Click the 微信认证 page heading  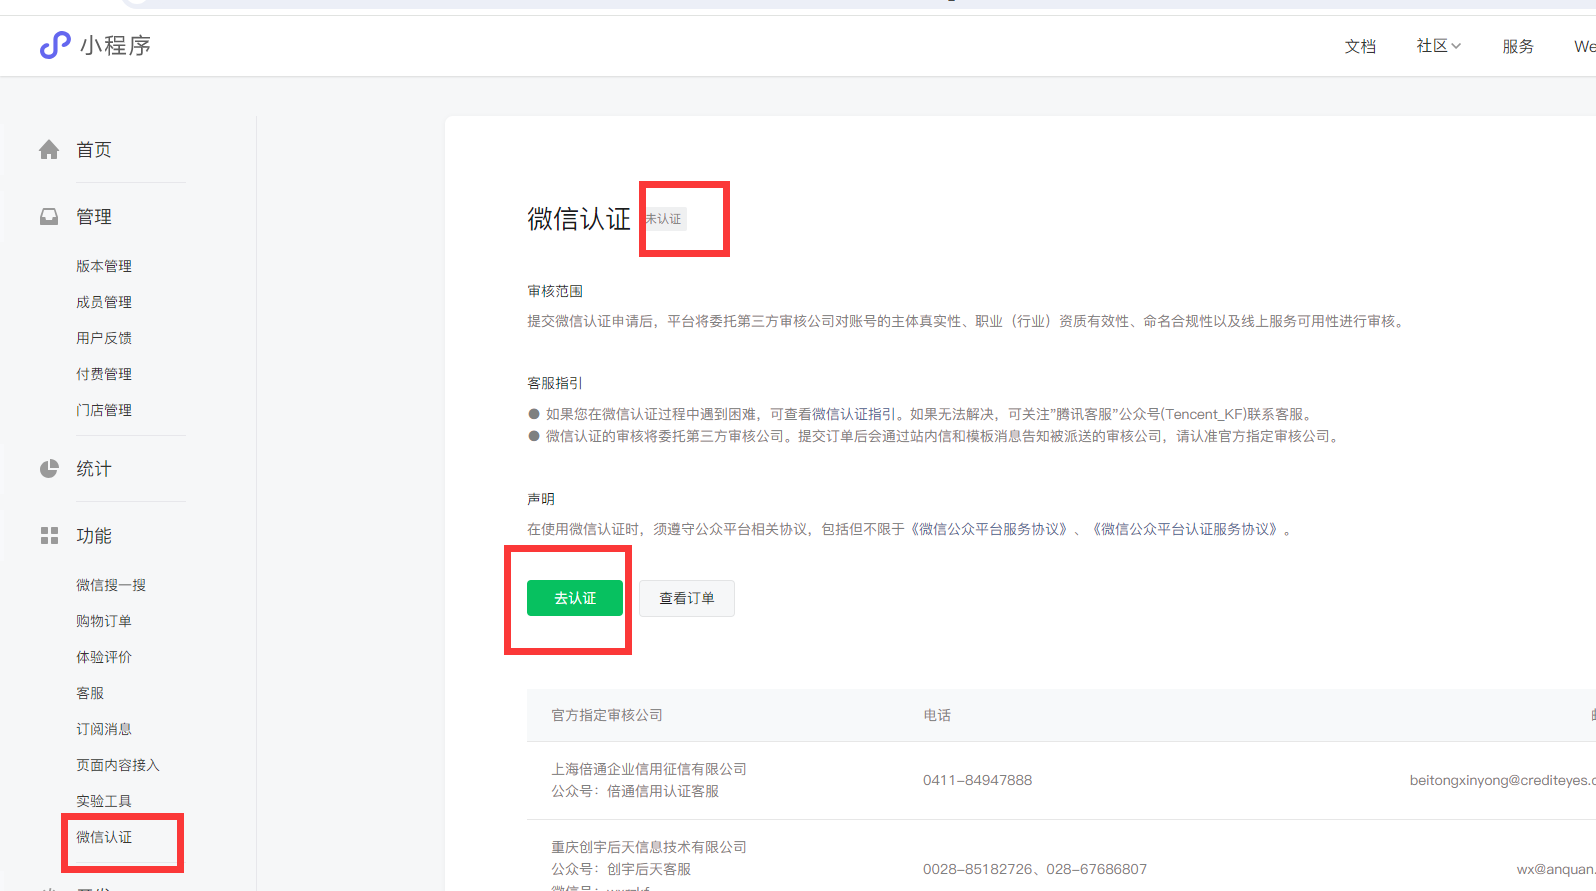coord(579,219)
